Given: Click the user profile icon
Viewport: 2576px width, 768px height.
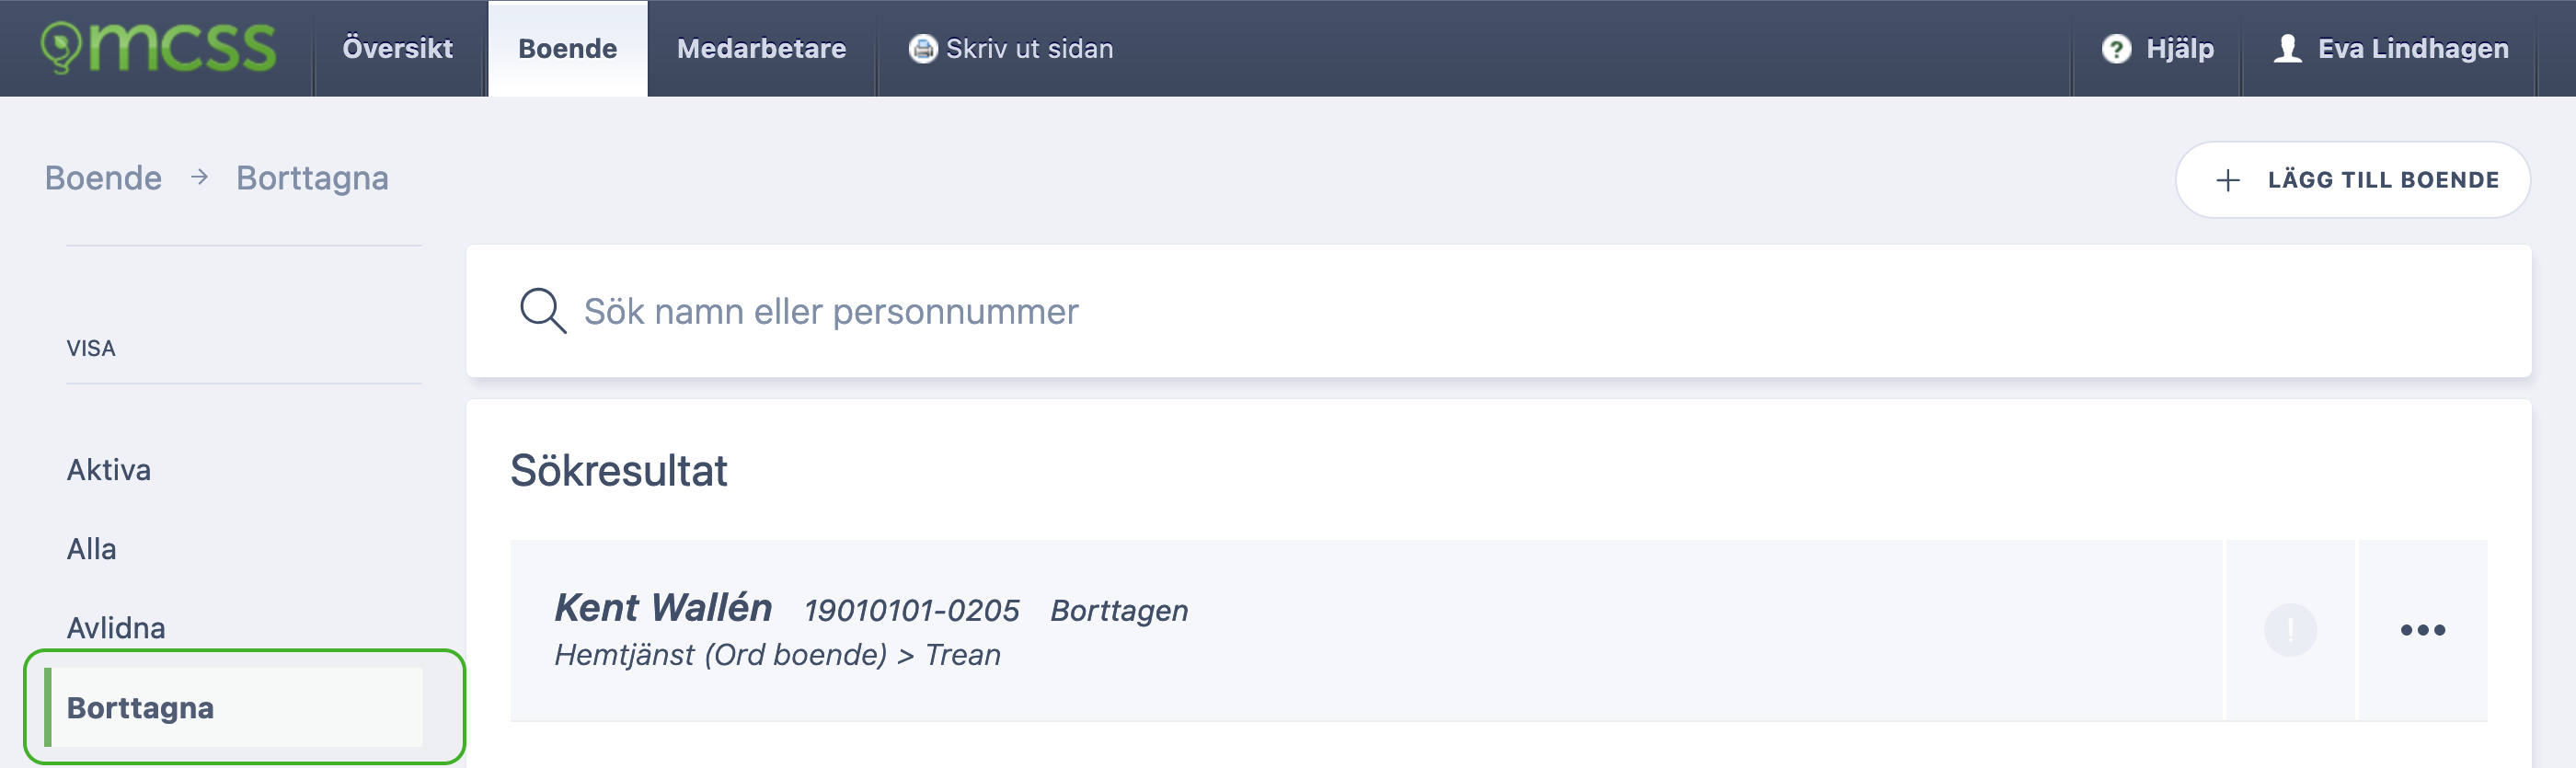Looking at the screenshot, I should tap(2287, 48).
